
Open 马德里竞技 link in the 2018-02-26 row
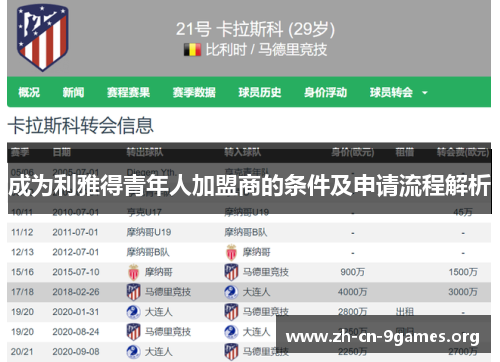168,292
